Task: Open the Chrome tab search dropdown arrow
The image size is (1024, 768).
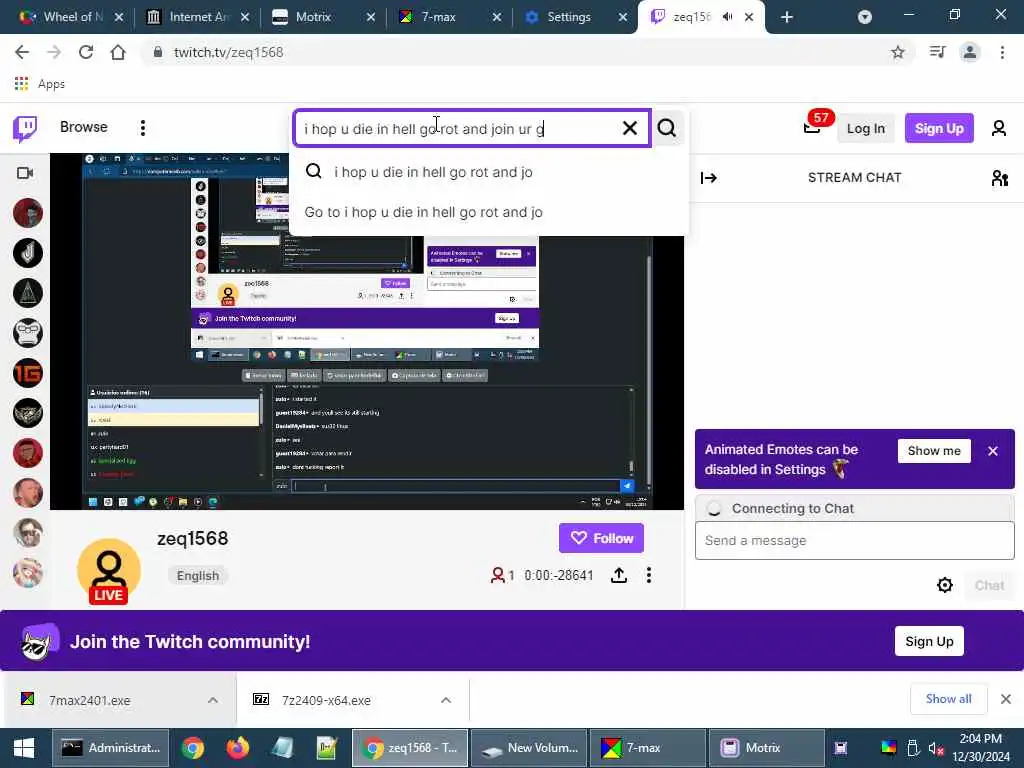Action: [x=865, y=17]
